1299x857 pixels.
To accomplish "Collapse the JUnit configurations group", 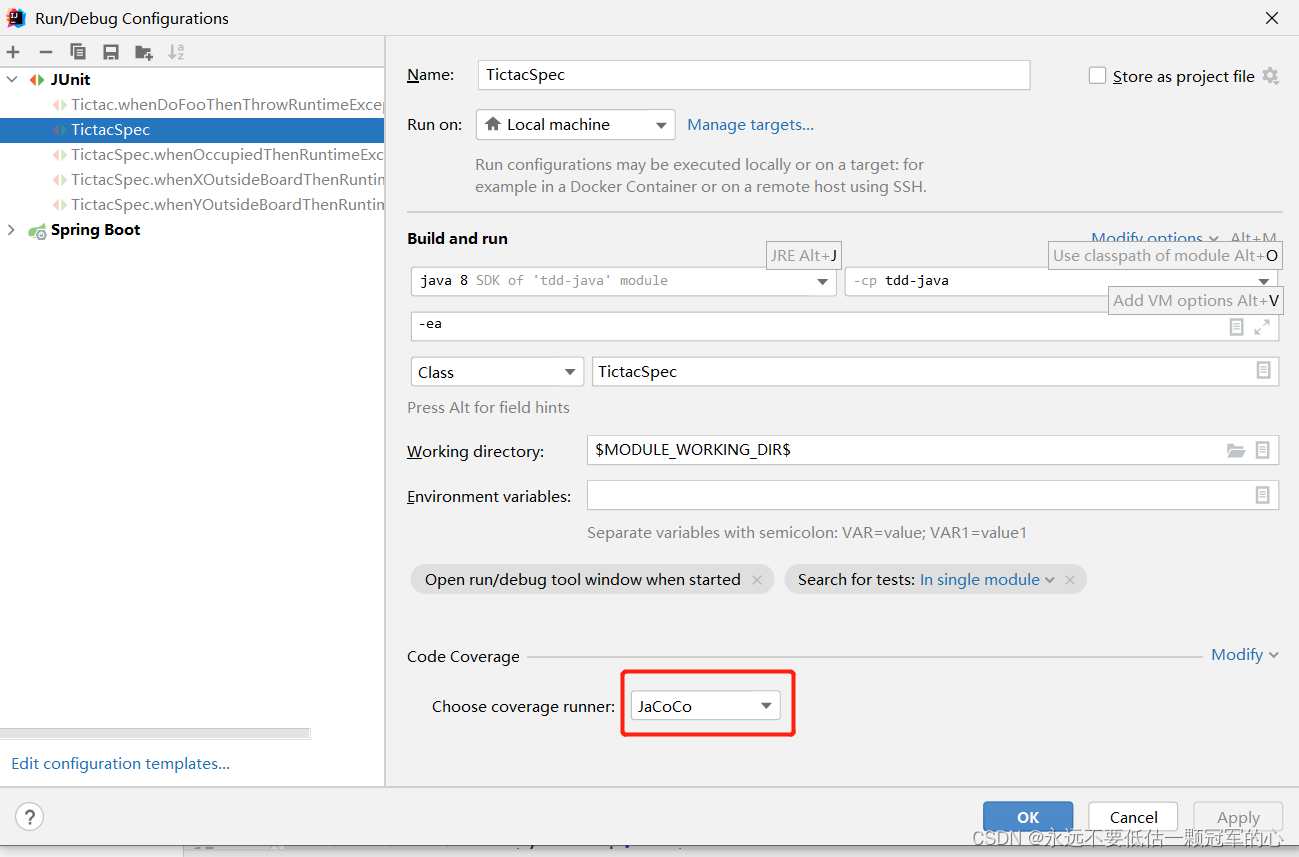I will coord(12,79).
